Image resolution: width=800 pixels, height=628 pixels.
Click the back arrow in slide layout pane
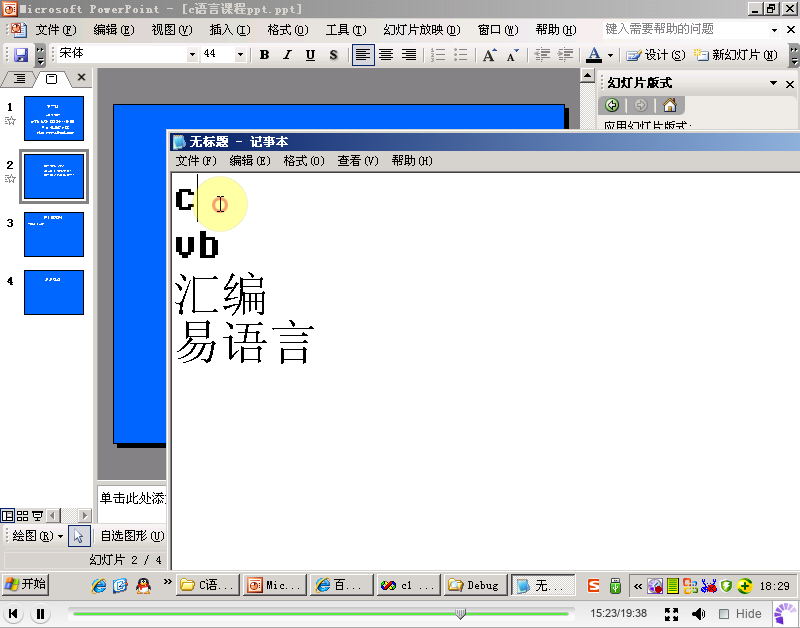click(612, 105)
